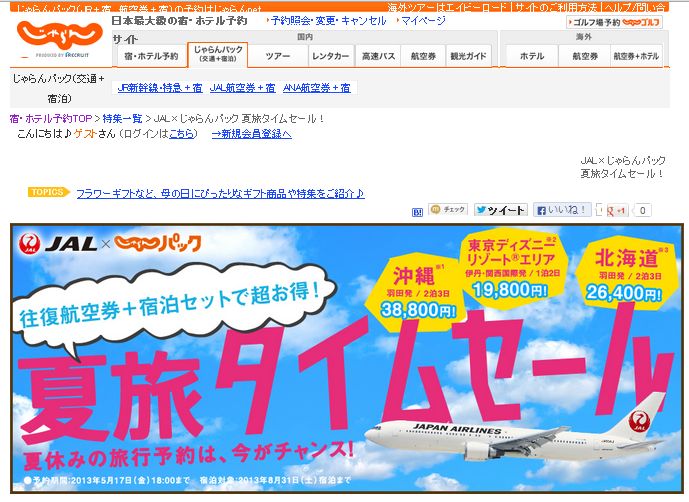Select the overseas ホテル tab
Image resolution: width=689 pixels, height=502 pixels.
click(x=532, y=56)
